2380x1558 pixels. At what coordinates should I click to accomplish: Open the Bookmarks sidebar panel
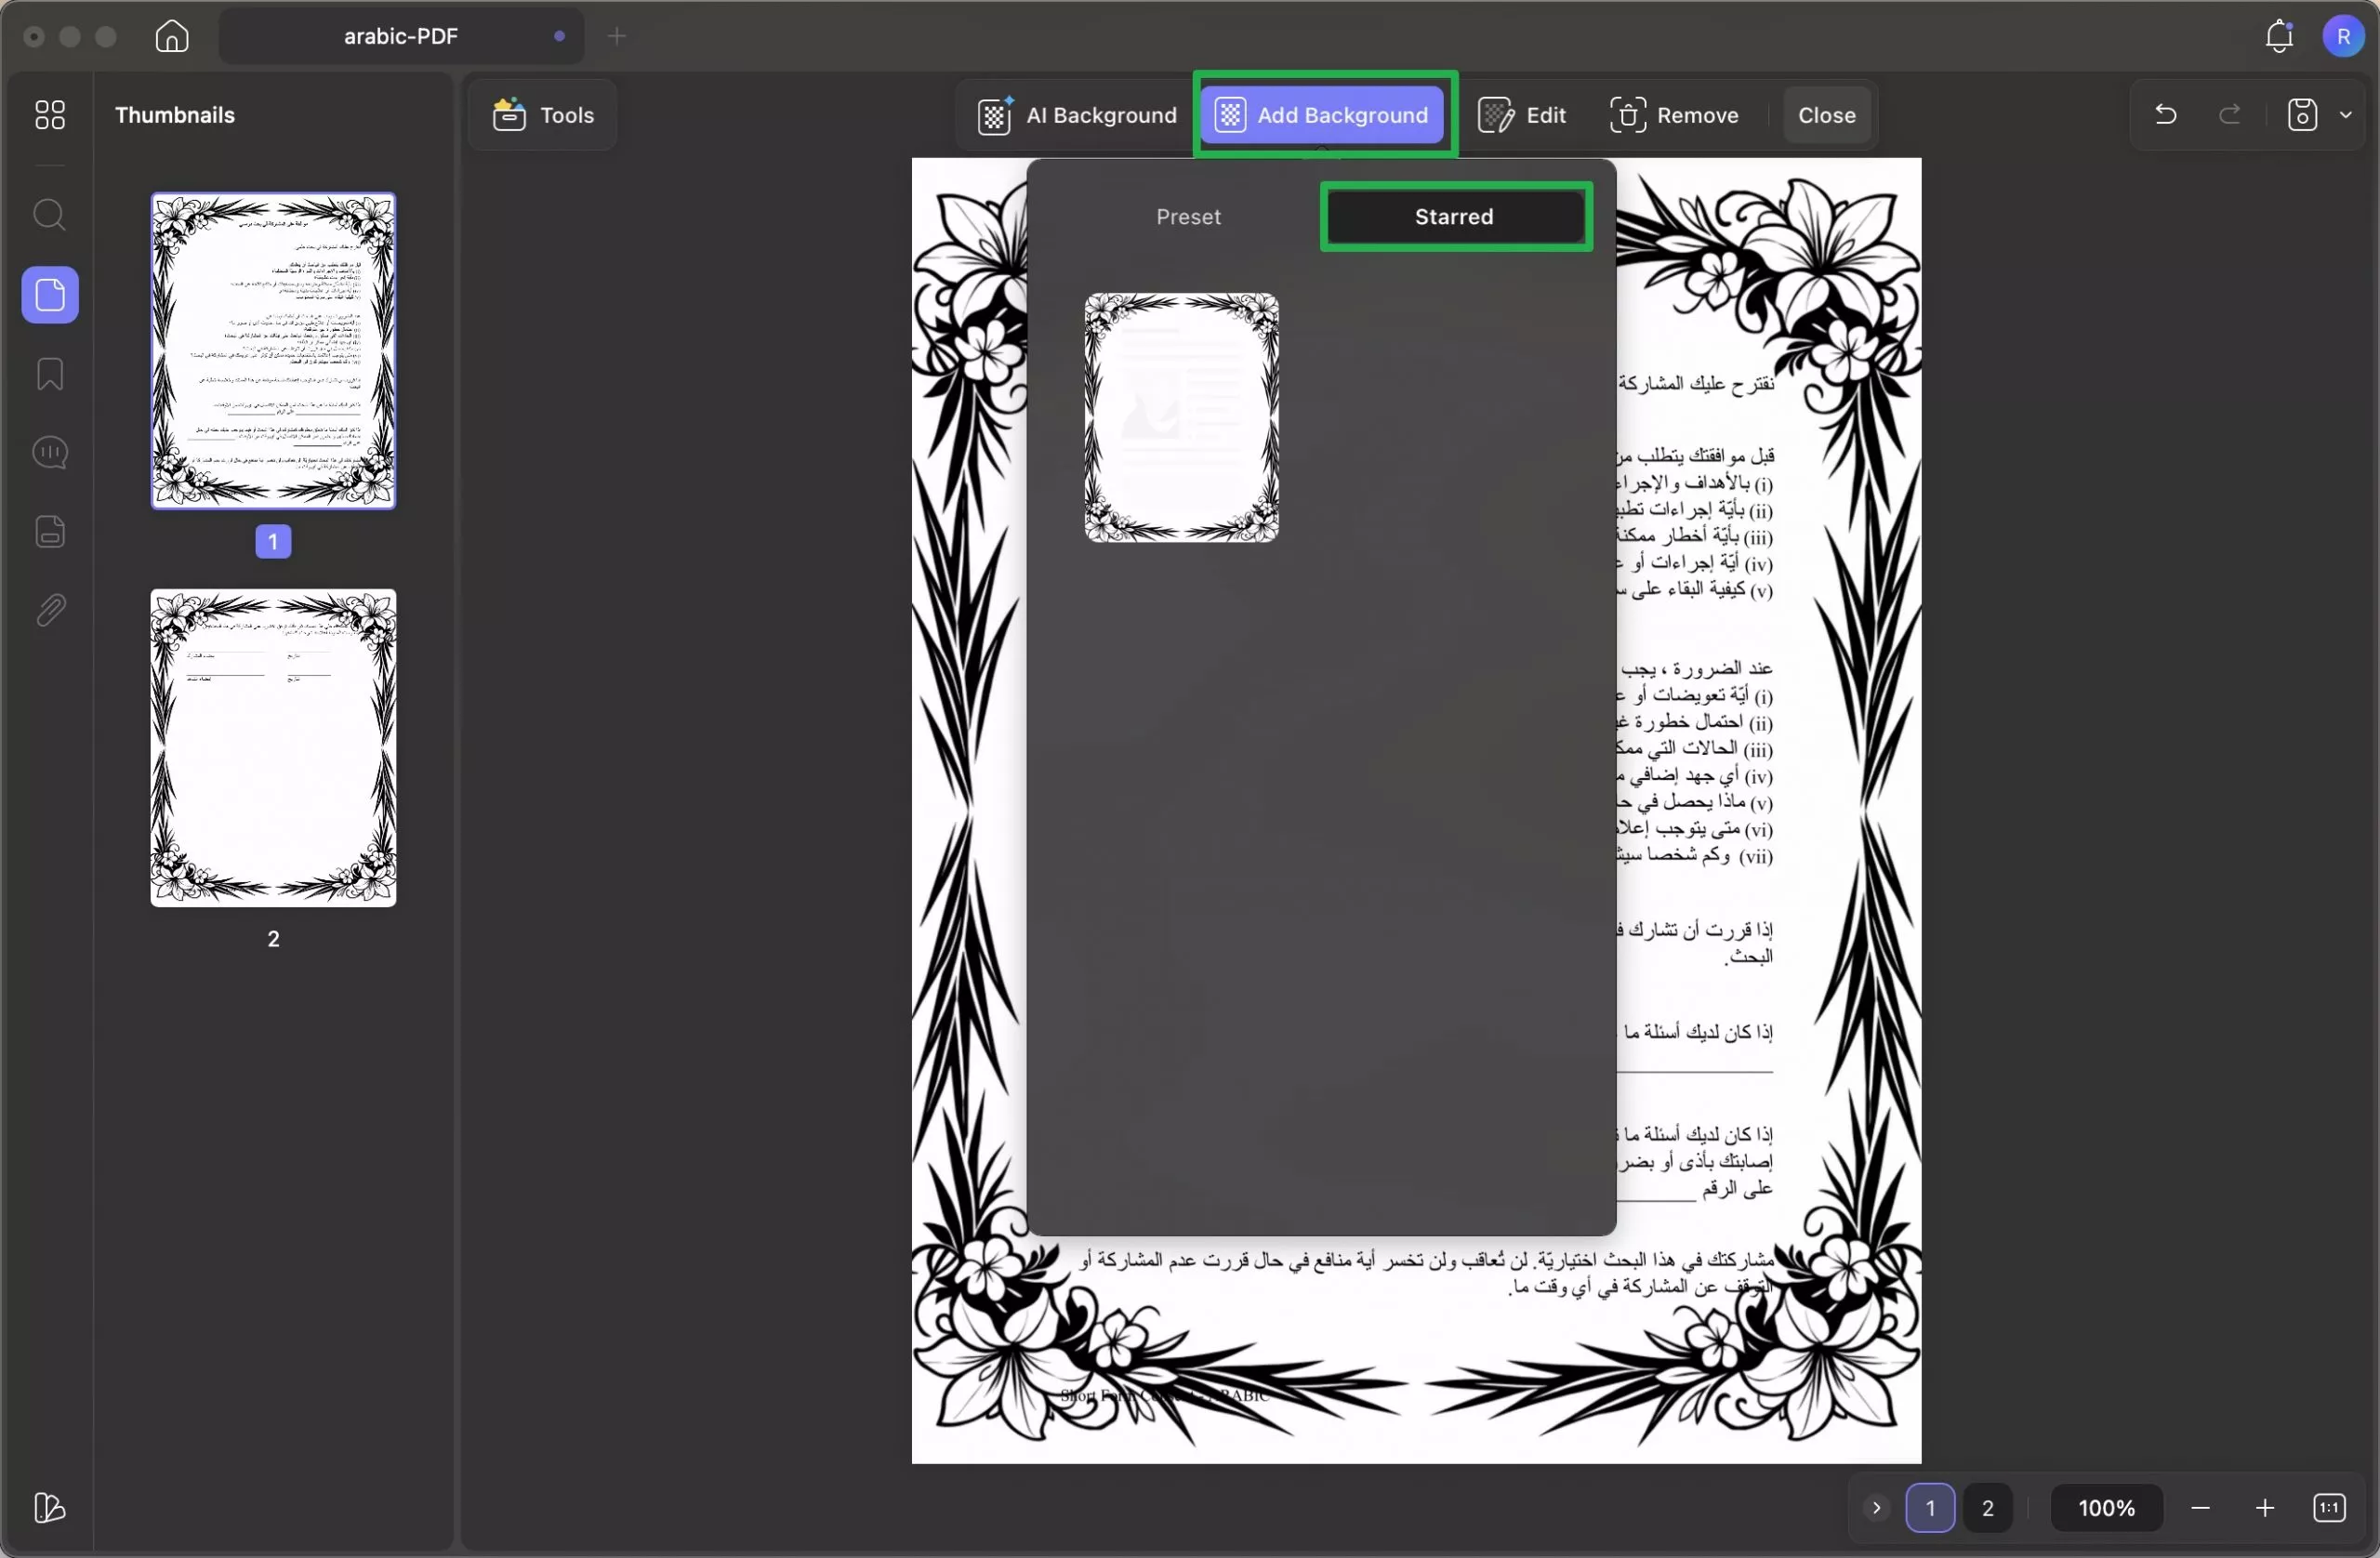[49, 374]
